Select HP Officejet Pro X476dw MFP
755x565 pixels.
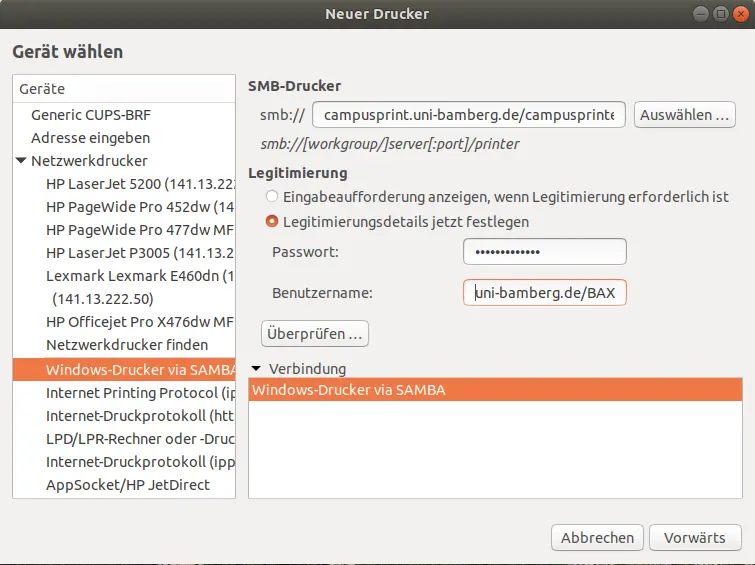(x=124, y=322)
